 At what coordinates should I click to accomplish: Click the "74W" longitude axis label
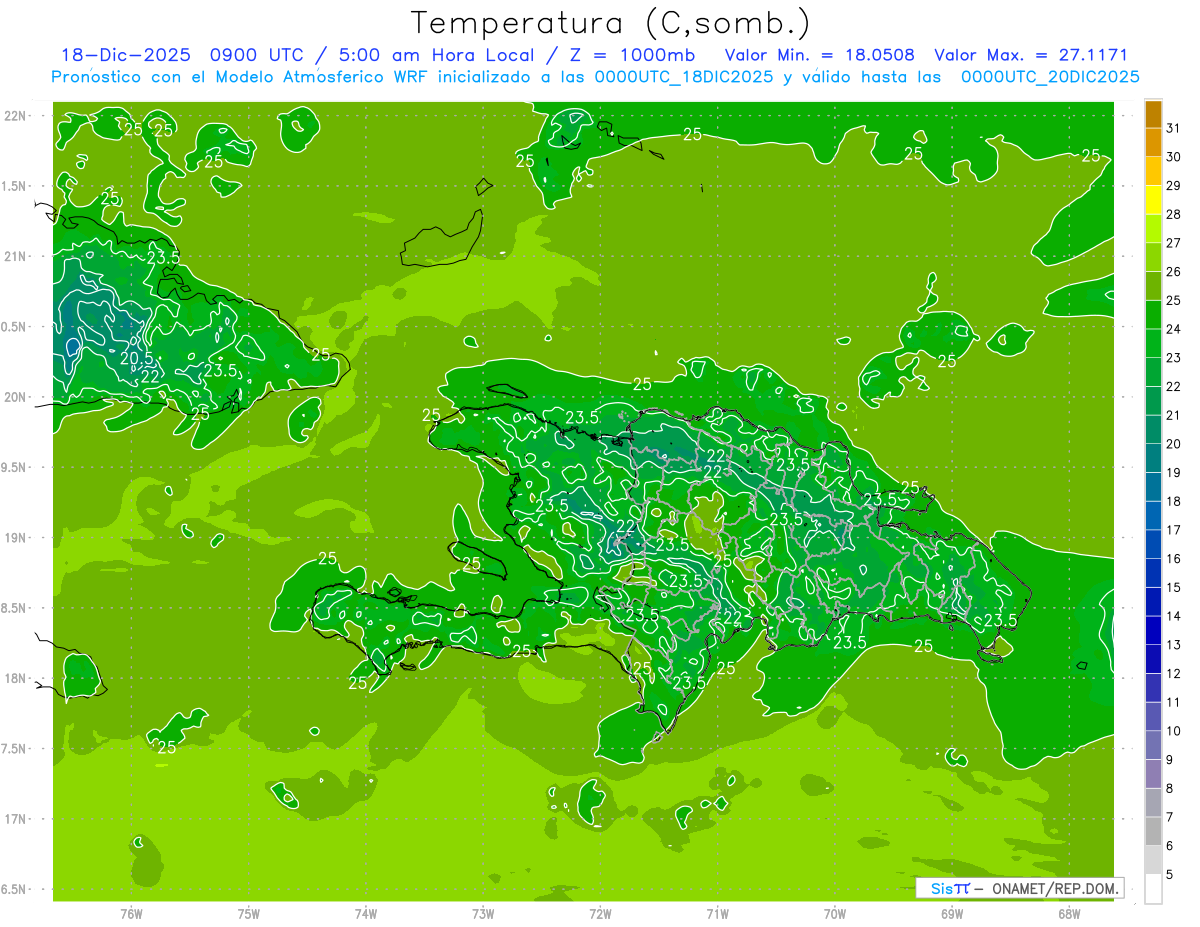pyautogui.click(x=366, y=913)
